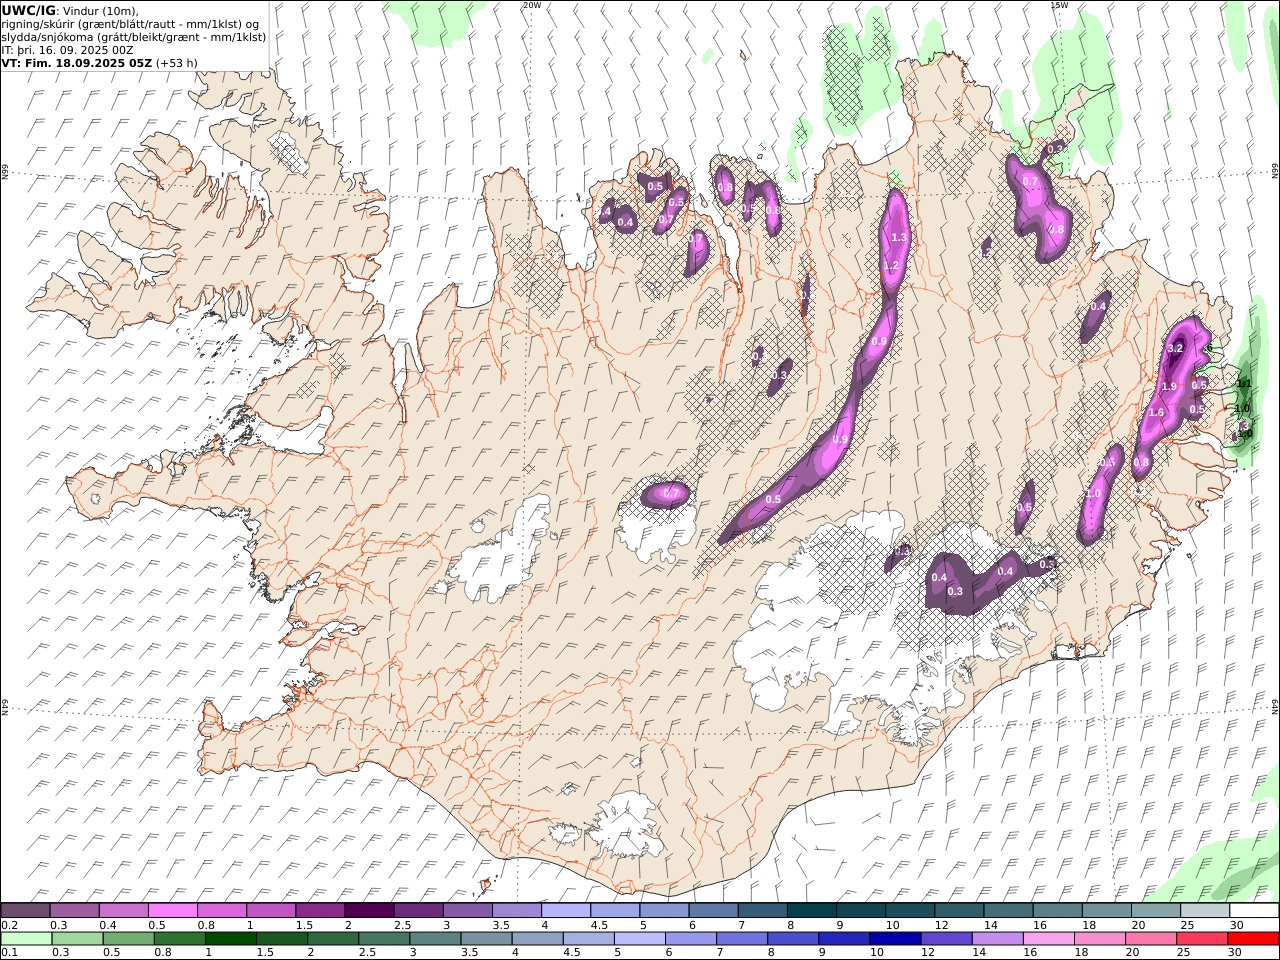Select lower legend pale green swatch 0.1 to 0.3
Image resolution: width=1280 pixels, height=960 pixels.
[x=27, y=938]
